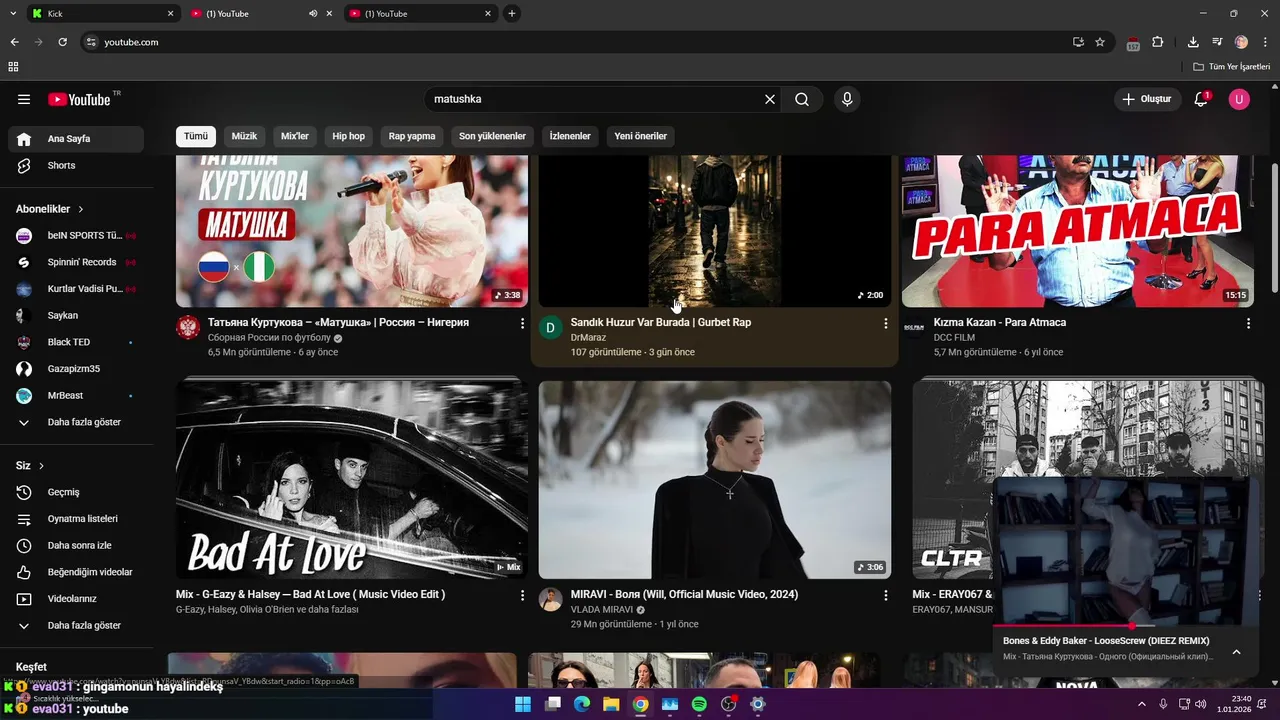Select the Rap yapma filter chip
This screenshot has height=720, width=1280.
pos(412,136)
